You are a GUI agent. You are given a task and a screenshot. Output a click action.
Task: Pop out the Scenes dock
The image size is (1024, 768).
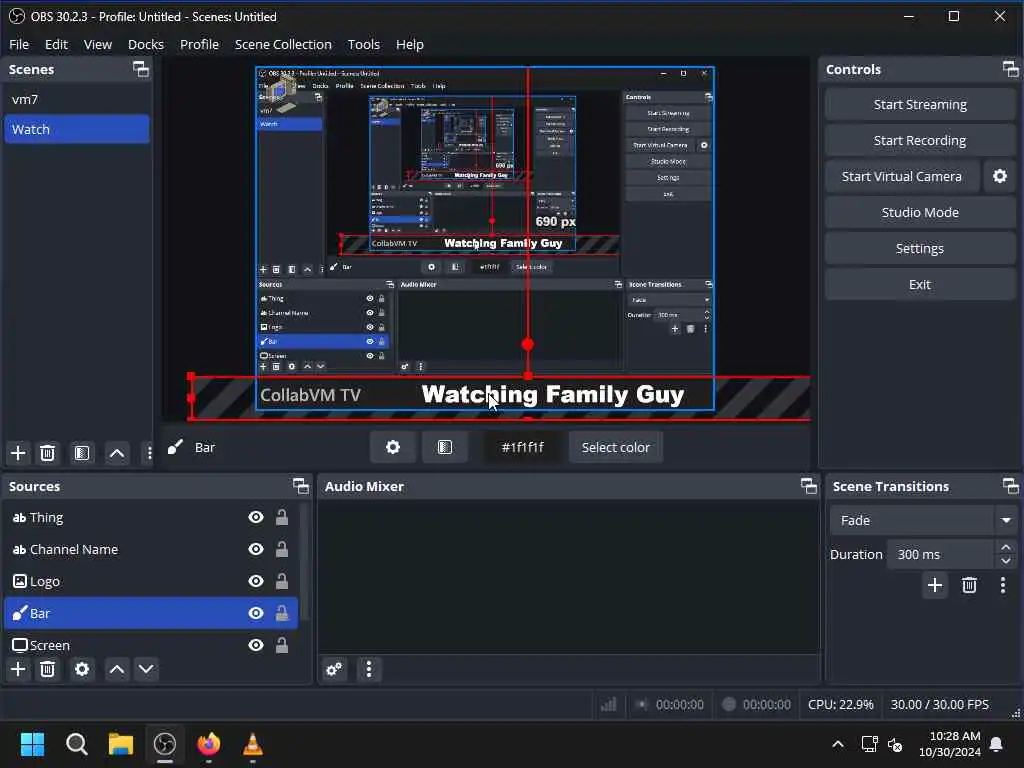point(141,69)
